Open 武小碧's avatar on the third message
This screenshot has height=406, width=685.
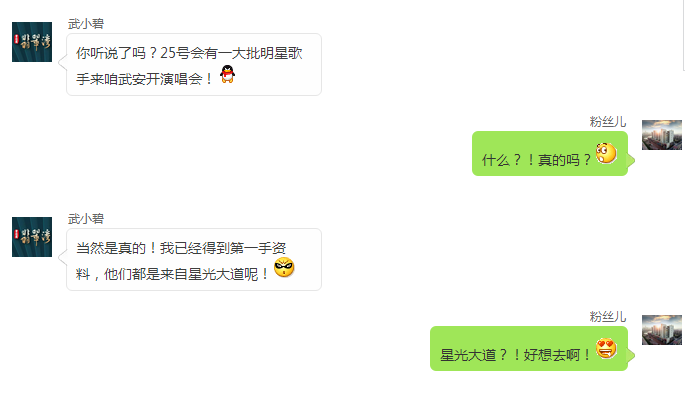pos(32,237)
